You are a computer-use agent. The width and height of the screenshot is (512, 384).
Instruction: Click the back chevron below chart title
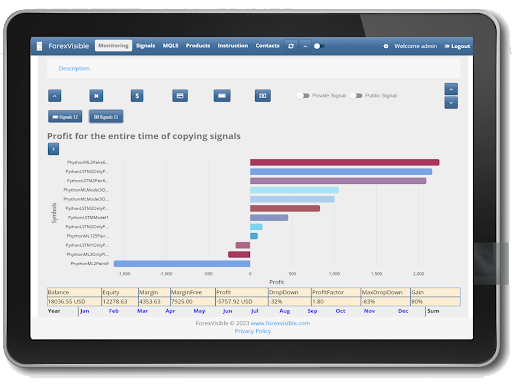tap(53, 149)
